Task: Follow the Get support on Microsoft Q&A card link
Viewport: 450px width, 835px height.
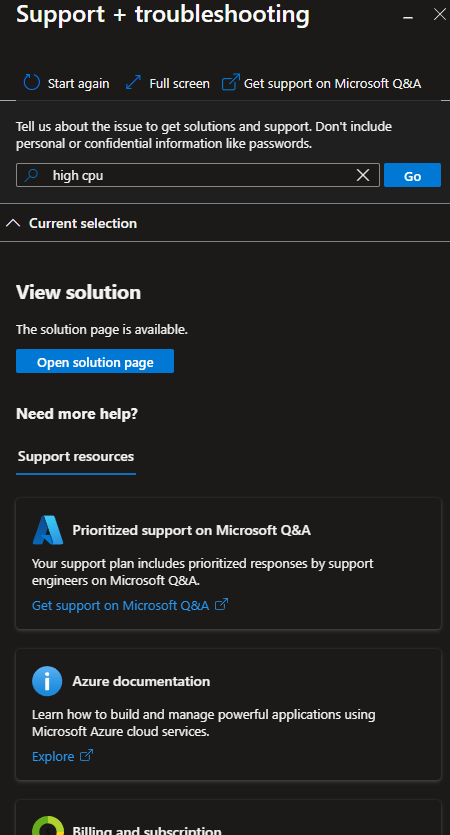Action: pyautogui.click(x=120, y=605)
